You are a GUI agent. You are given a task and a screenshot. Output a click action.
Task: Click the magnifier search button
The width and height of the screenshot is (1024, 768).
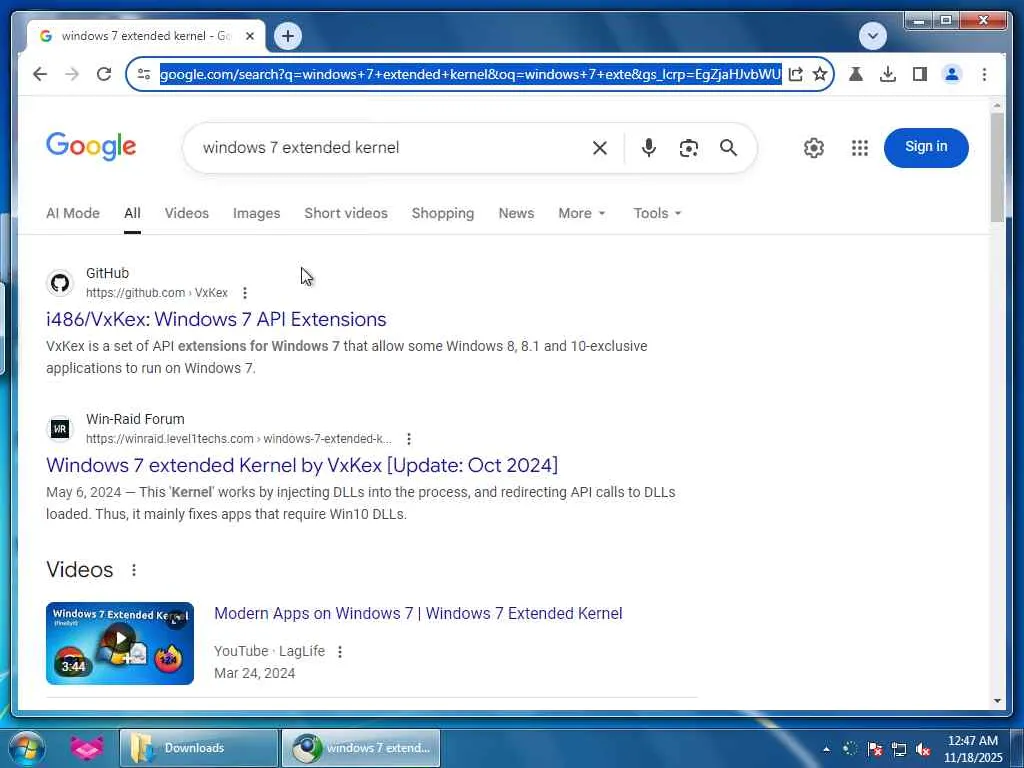coord(728,148)
